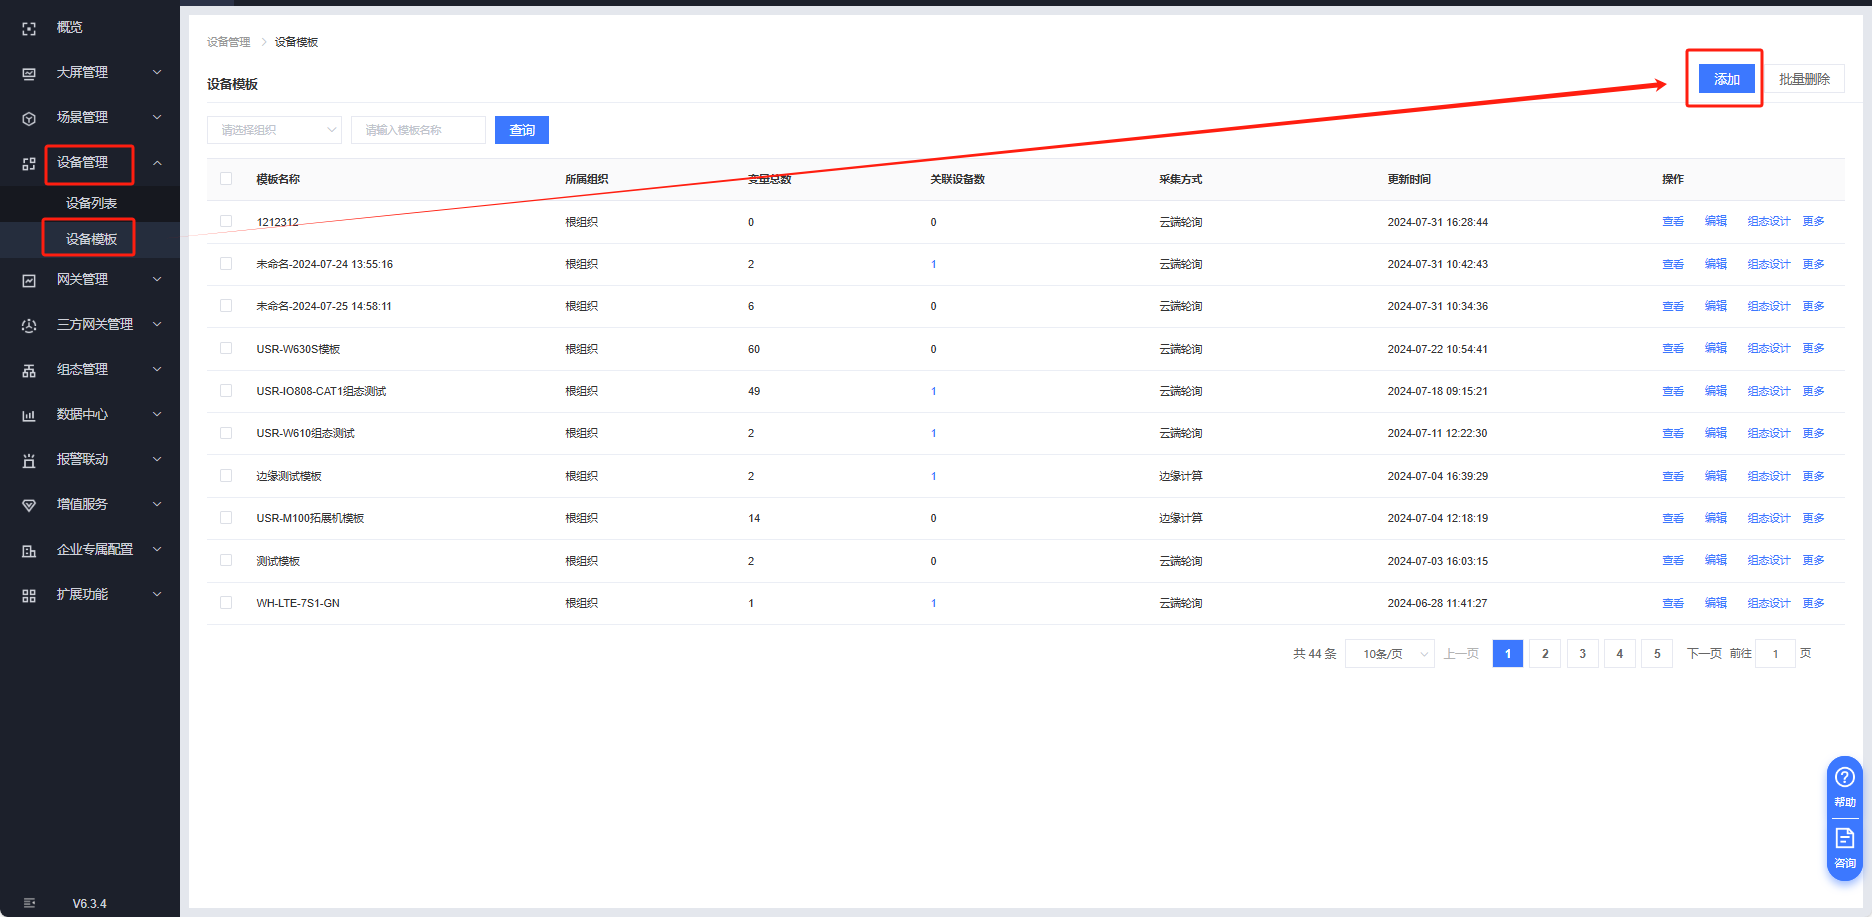Image resolution: width=1872 pixels, height=917 pixels.
Task: Open the 10条/页 page size dropdown
Action: [1389, 654]
